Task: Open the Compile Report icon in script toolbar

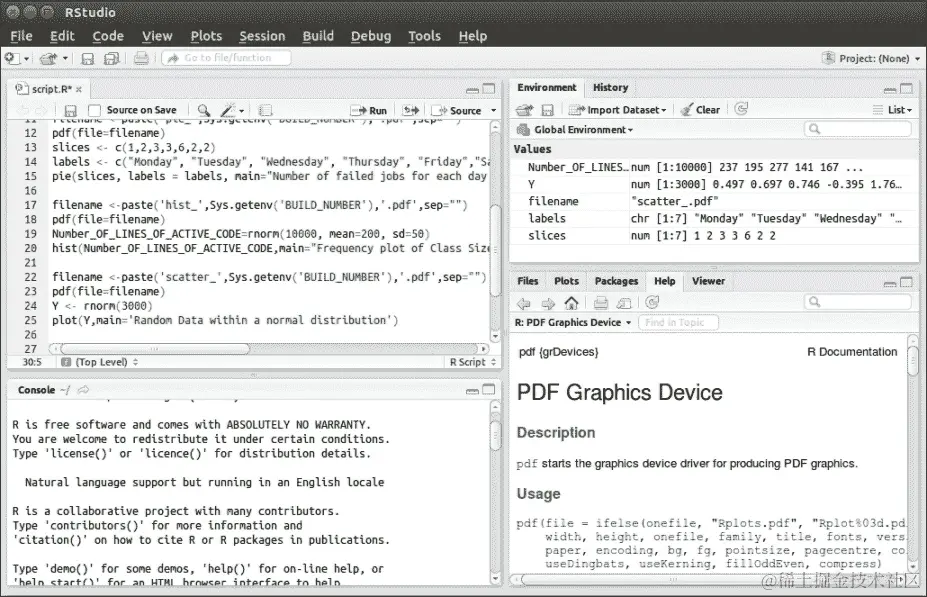Action: 264,109
